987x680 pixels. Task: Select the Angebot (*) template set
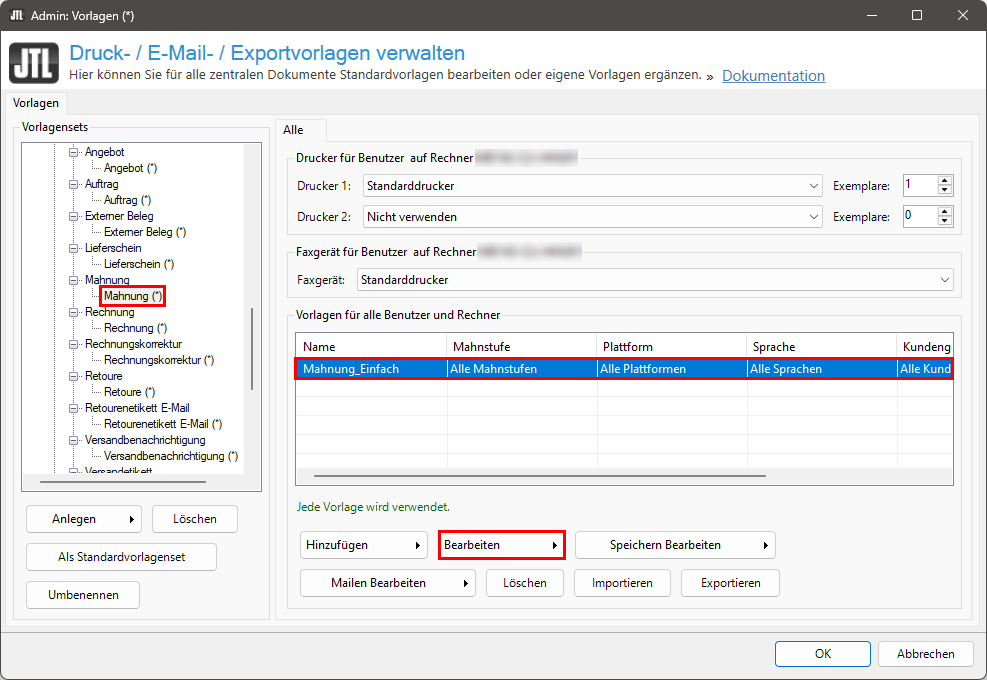130,168
